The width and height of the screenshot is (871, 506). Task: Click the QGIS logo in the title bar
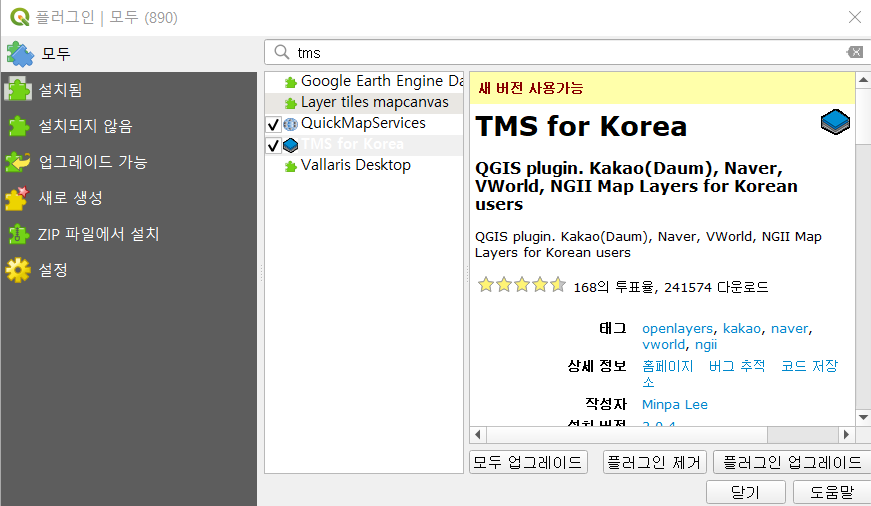click(20, 17)
